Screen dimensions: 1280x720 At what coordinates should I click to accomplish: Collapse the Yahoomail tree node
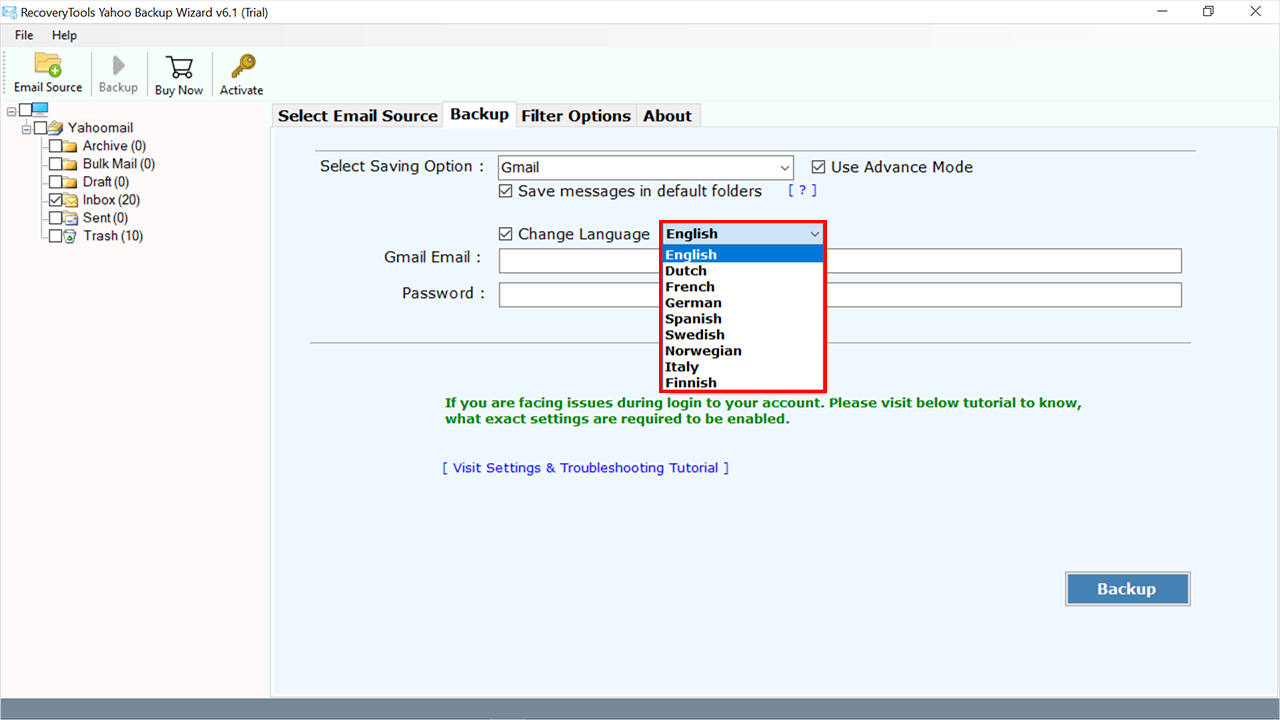27,128
